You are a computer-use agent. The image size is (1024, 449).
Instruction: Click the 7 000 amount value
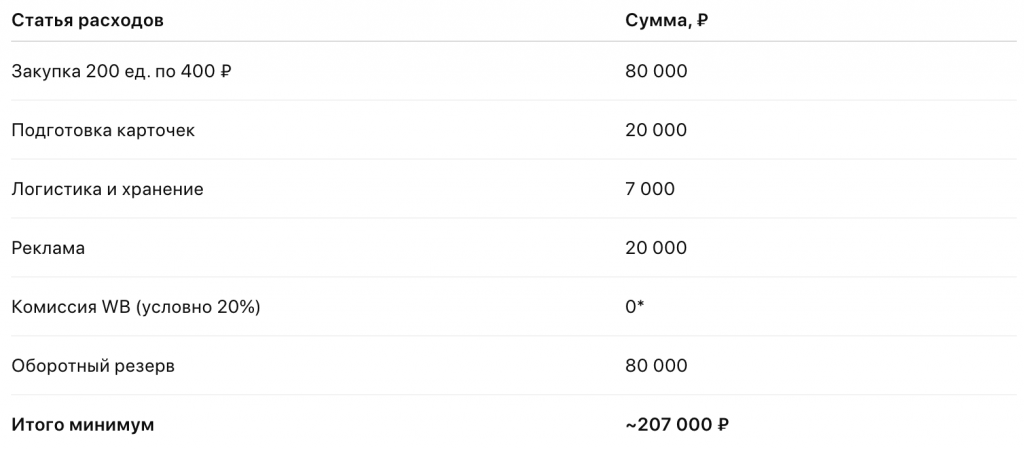pos(650,189)
